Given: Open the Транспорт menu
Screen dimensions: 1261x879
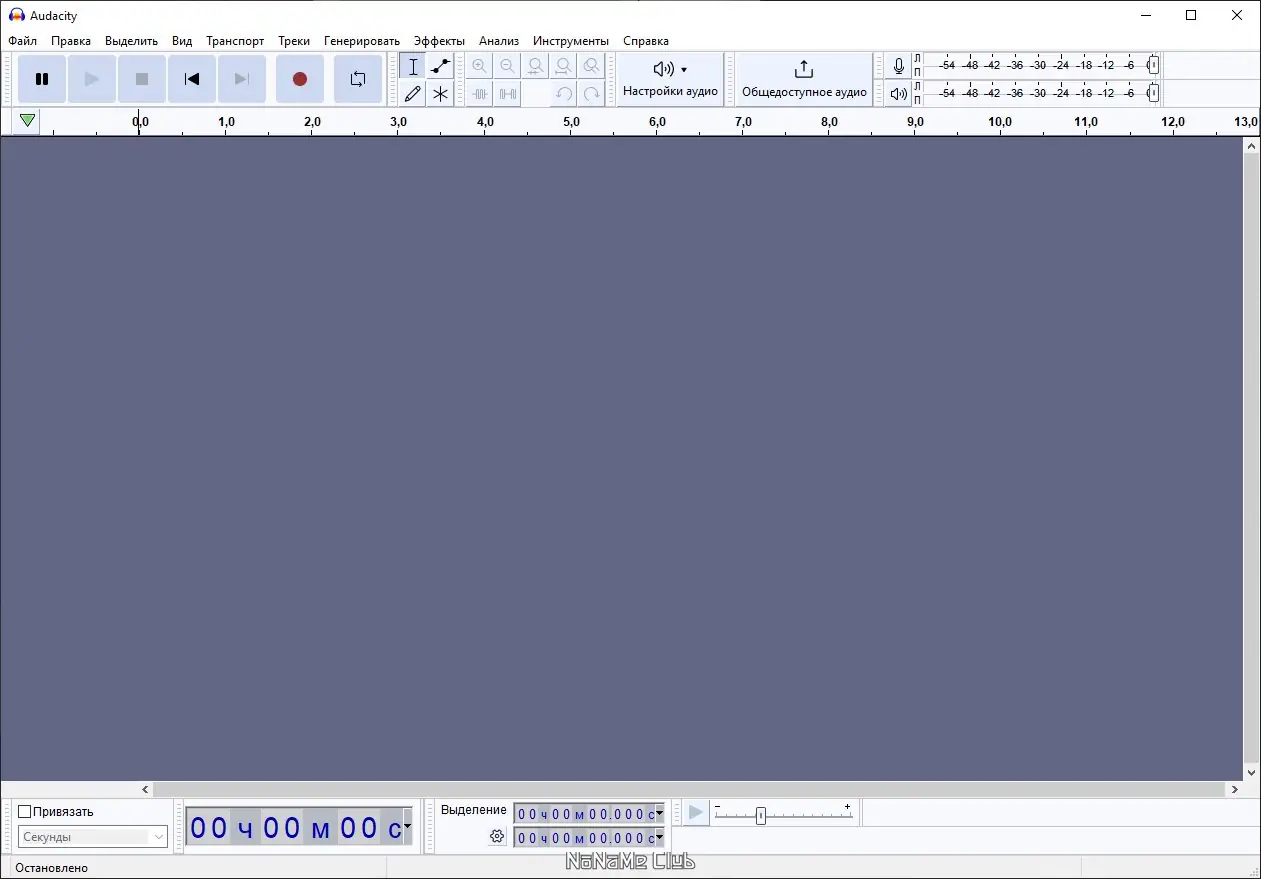Looking at the screenshot, I should tap(235, 41).
